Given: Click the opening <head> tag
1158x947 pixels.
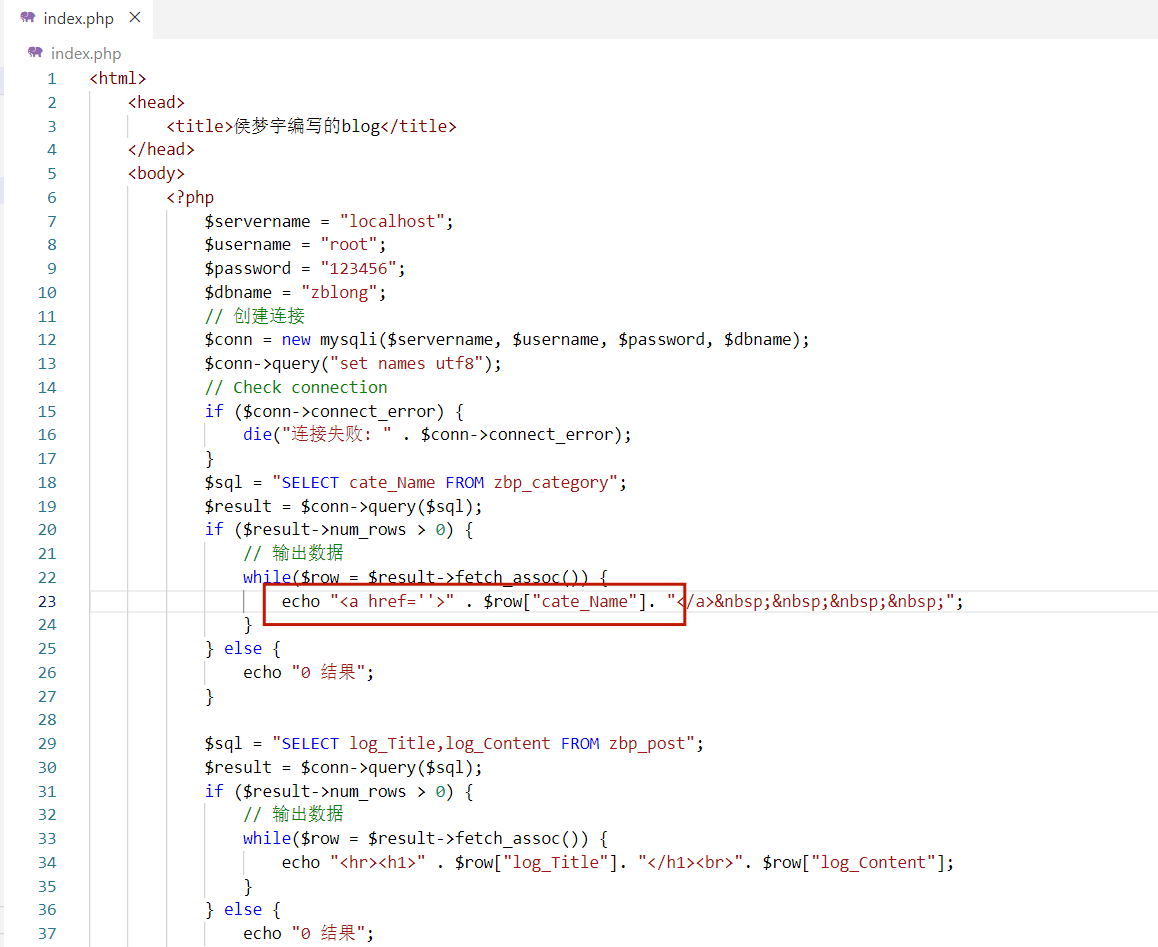Looking at the screenshot, I should point(157,102).
